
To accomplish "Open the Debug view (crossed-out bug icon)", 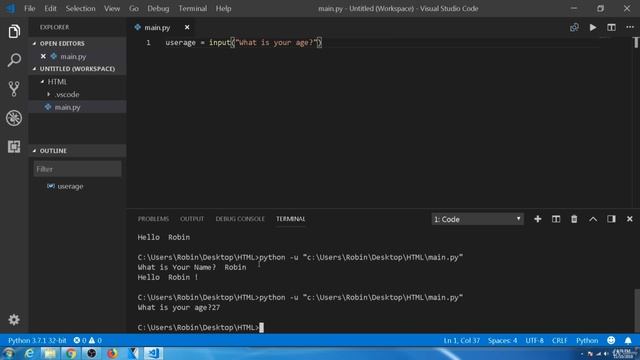I will click(x=14, y=118).
